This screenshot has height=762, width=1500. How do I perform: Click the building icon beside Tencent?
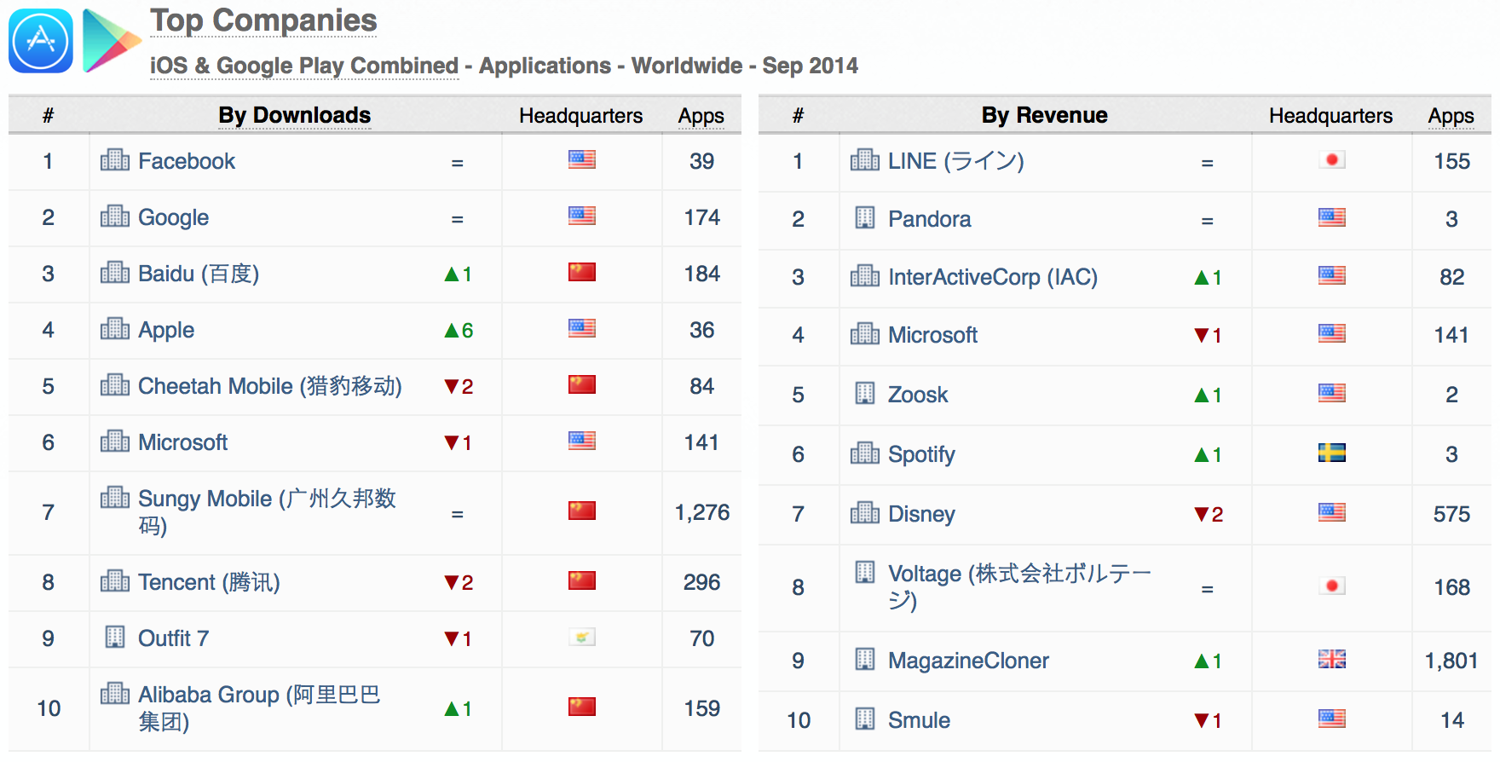pos(115,581)
